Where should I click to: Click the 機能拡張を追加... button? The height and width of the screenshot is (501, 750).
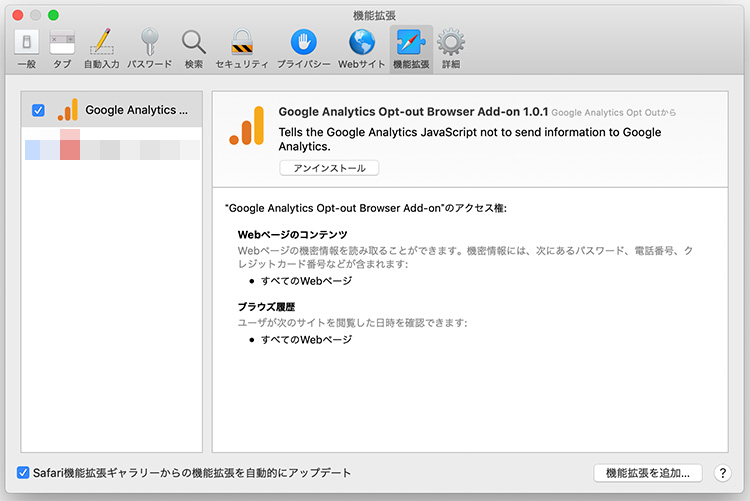pos(648,473)
